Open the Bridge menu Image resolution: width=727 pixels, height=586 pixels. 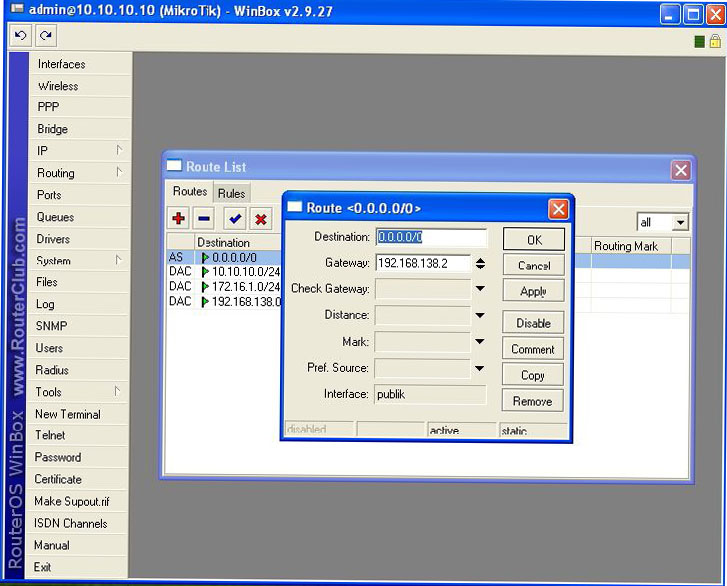pos(79,129)
